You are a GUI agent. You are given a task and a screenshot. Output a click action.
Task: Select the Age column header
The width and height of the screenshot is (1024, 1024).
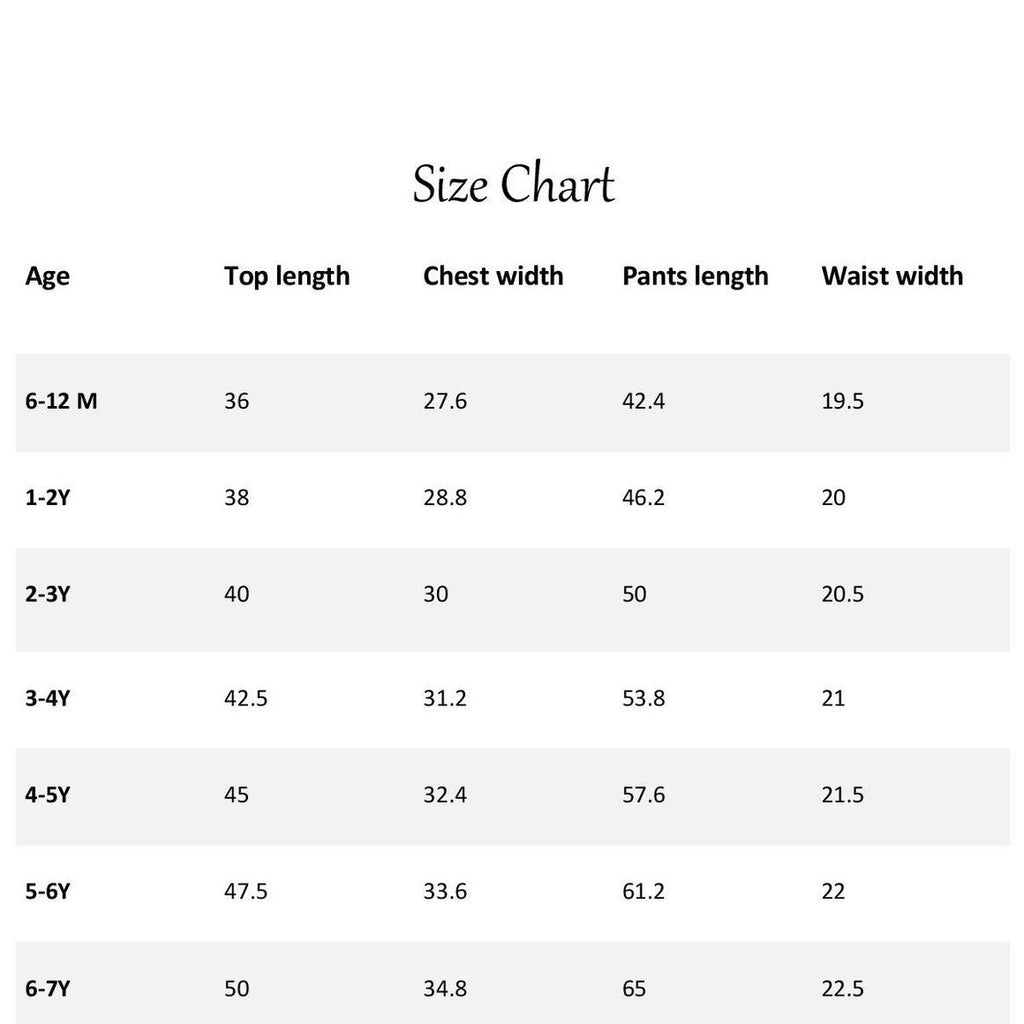(x=47, y=277)
